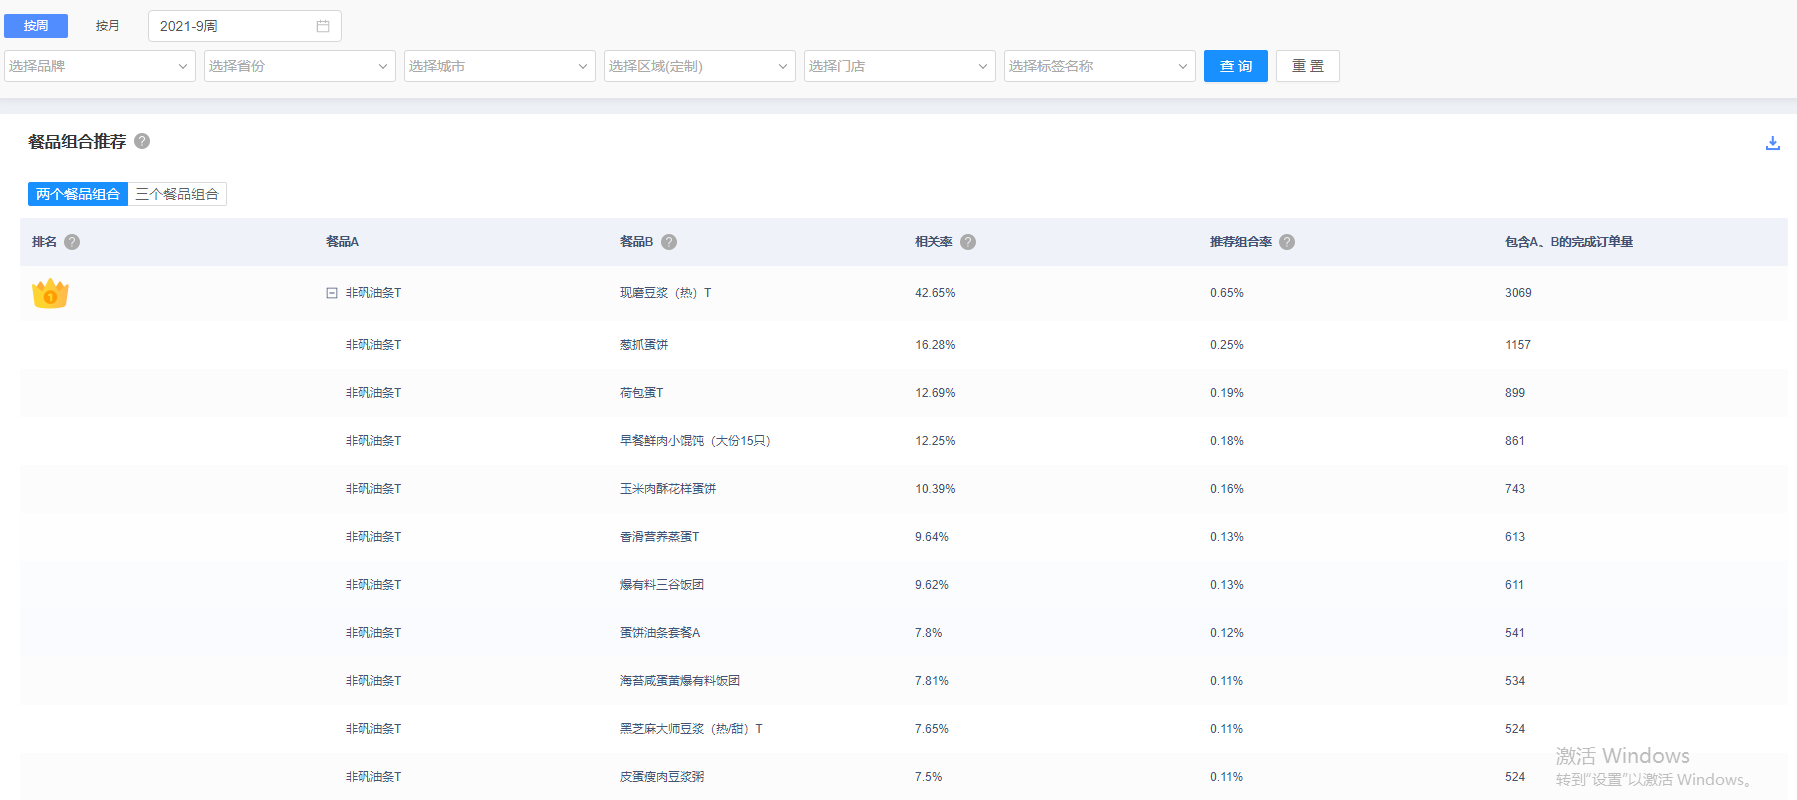Viewport: 1797px width, 800px height.
Task: Open the 选择城市 dropdown
Action: [500, 66]
